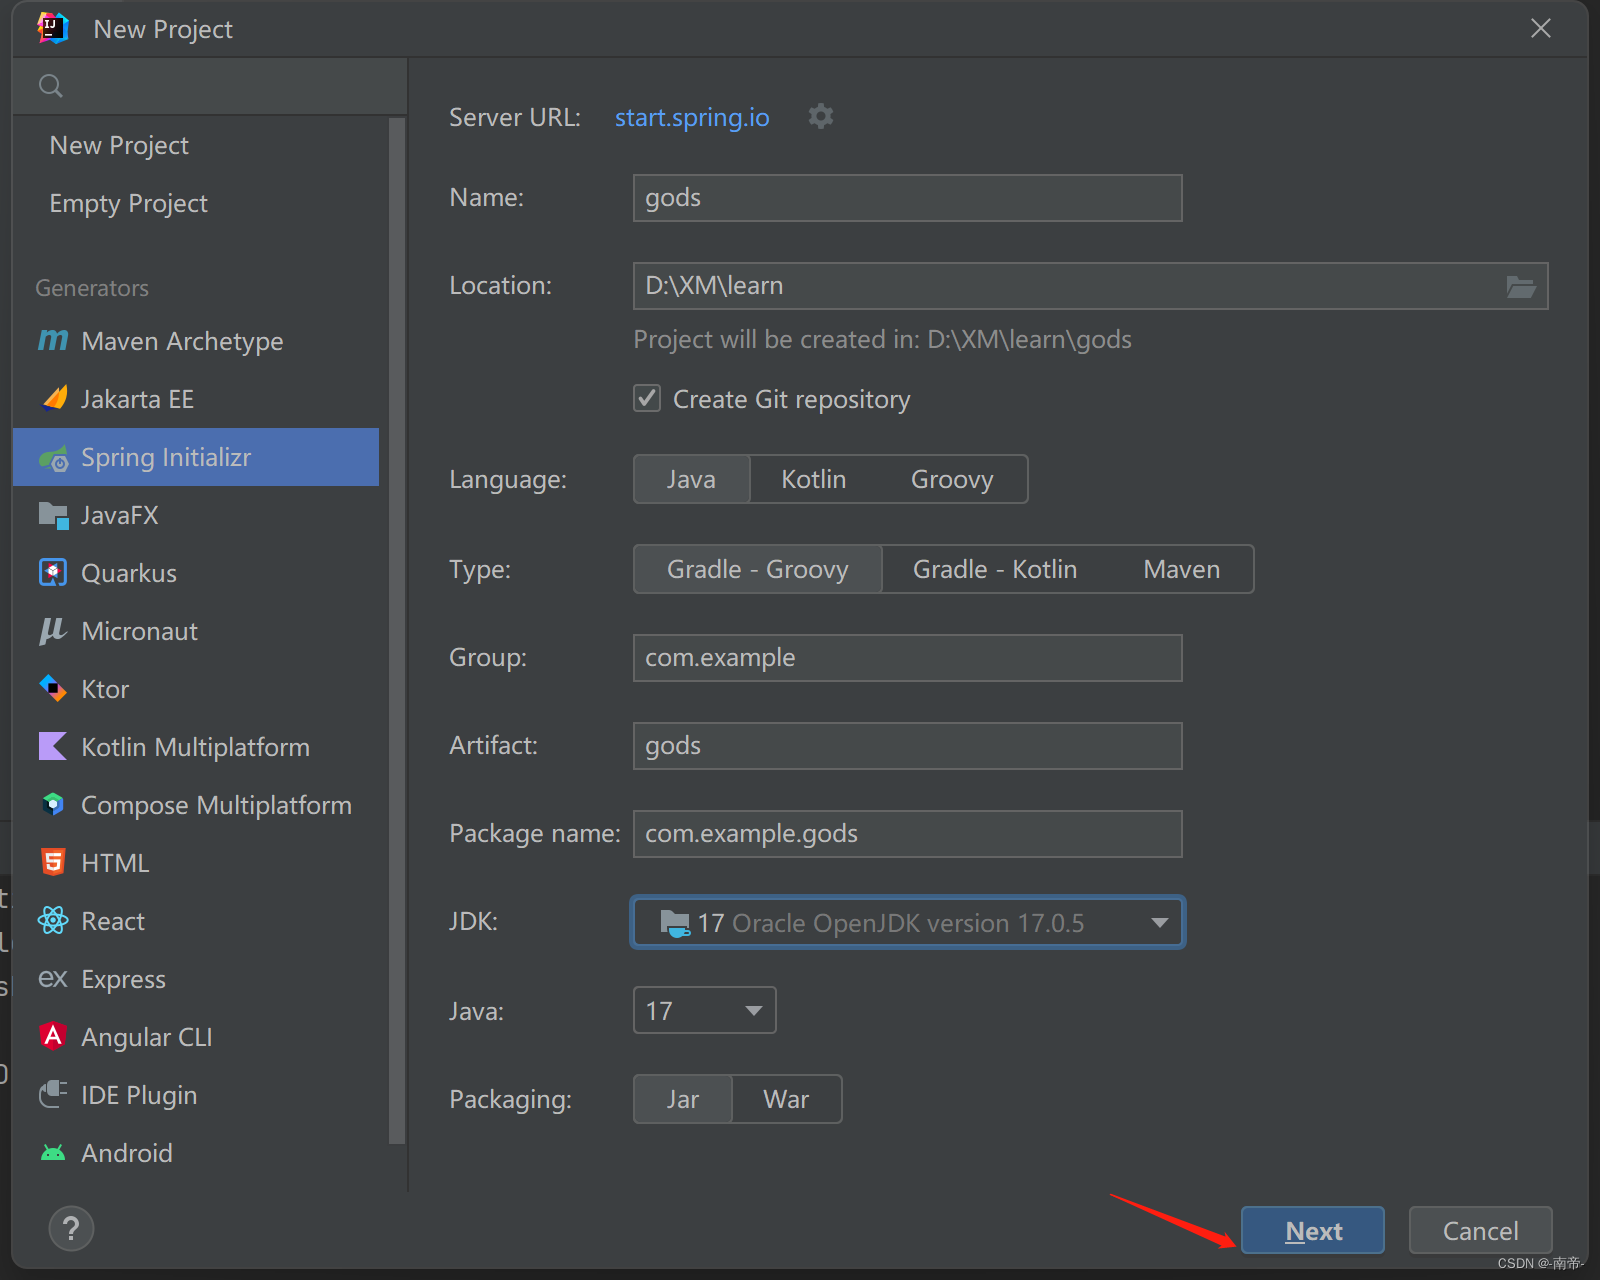Choose Quarkus generator
The width and height of the screenshot is (1600, 1280).
(x=196, y=573)
